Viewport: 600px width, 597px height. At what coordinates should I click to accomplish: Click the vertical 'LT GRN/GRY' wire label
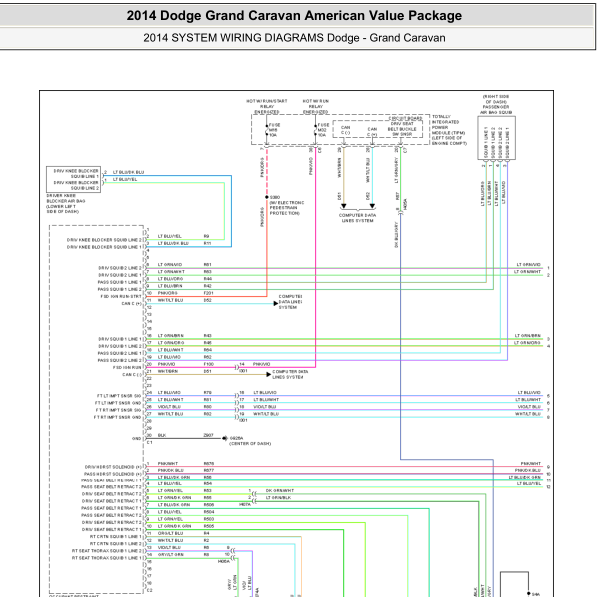[397, 170]
